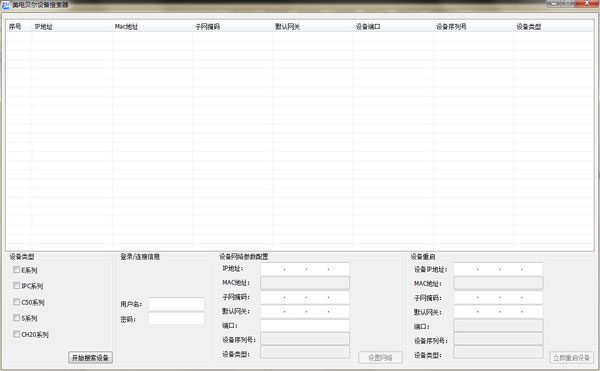Image resolution: width=600 pixels, height=371 pixels.
Task: Click the Mac地址 column header
Action: (x=152, y=26)
